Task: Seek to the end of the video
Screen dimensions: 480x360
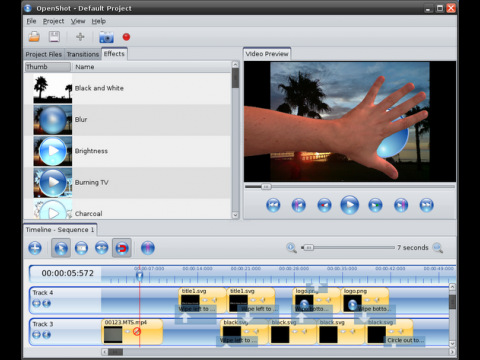Action: pyautogui.click(x=427, y=205)
